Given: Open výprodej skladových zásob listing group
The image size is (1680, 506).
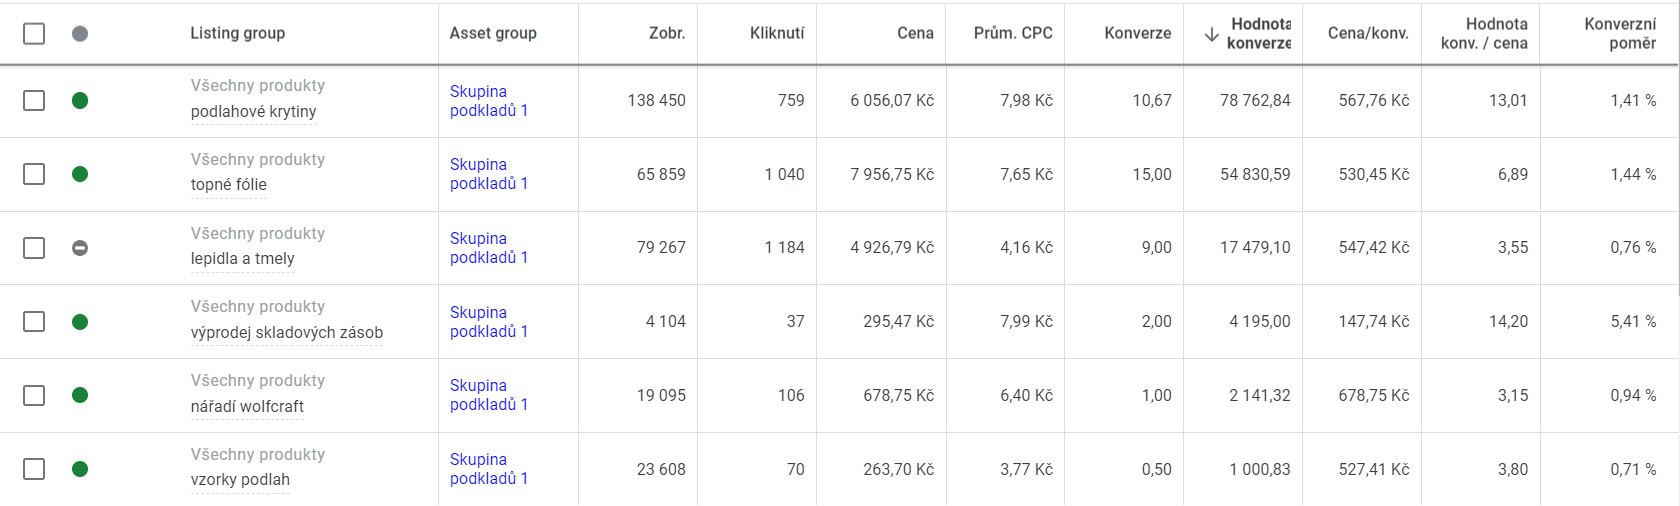Looking at the screenshot, I should [287, 333].
